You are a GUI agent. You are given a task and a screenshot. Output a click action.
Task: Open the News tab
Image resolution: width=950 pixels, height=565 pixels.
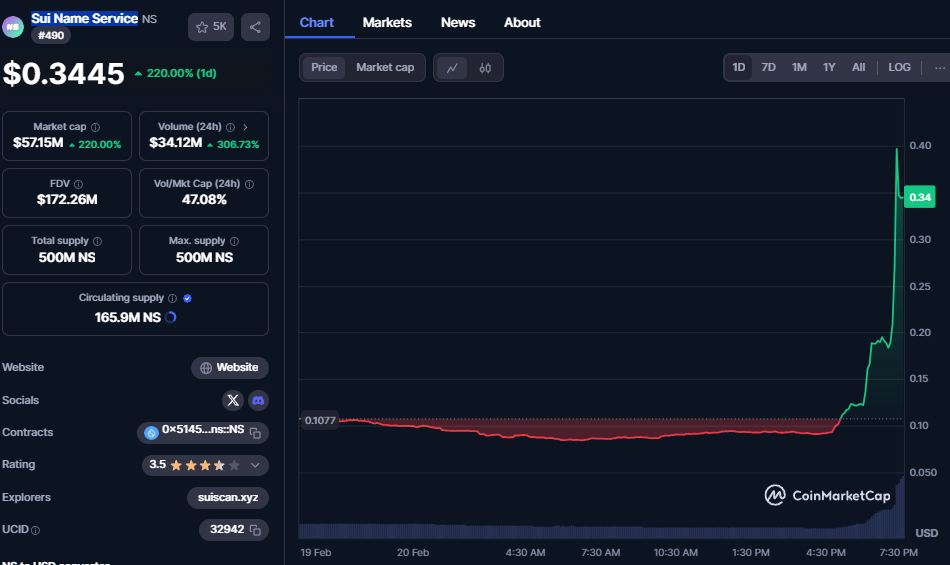[x=458, y=22]
